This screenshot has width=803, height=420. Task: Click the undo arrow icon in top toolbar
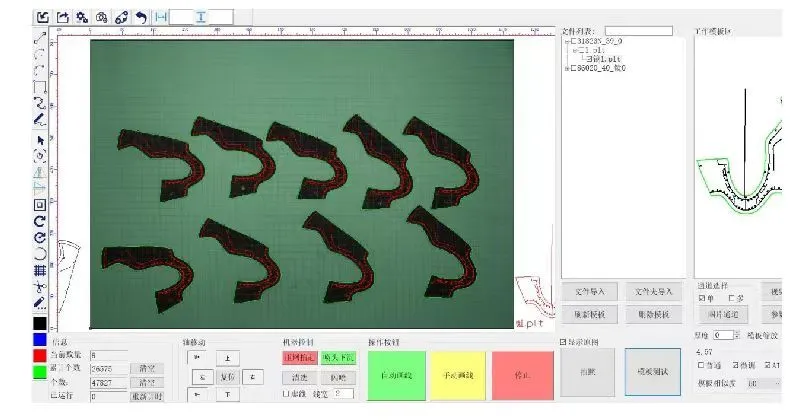pyautogui.click(x=141, y=17)
